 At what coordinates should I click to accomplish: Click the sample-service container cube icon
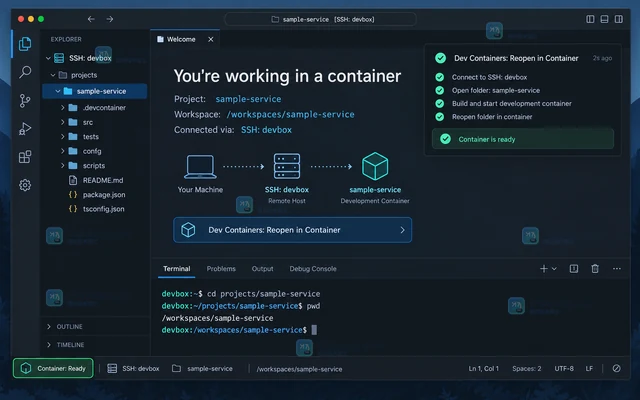375,166
